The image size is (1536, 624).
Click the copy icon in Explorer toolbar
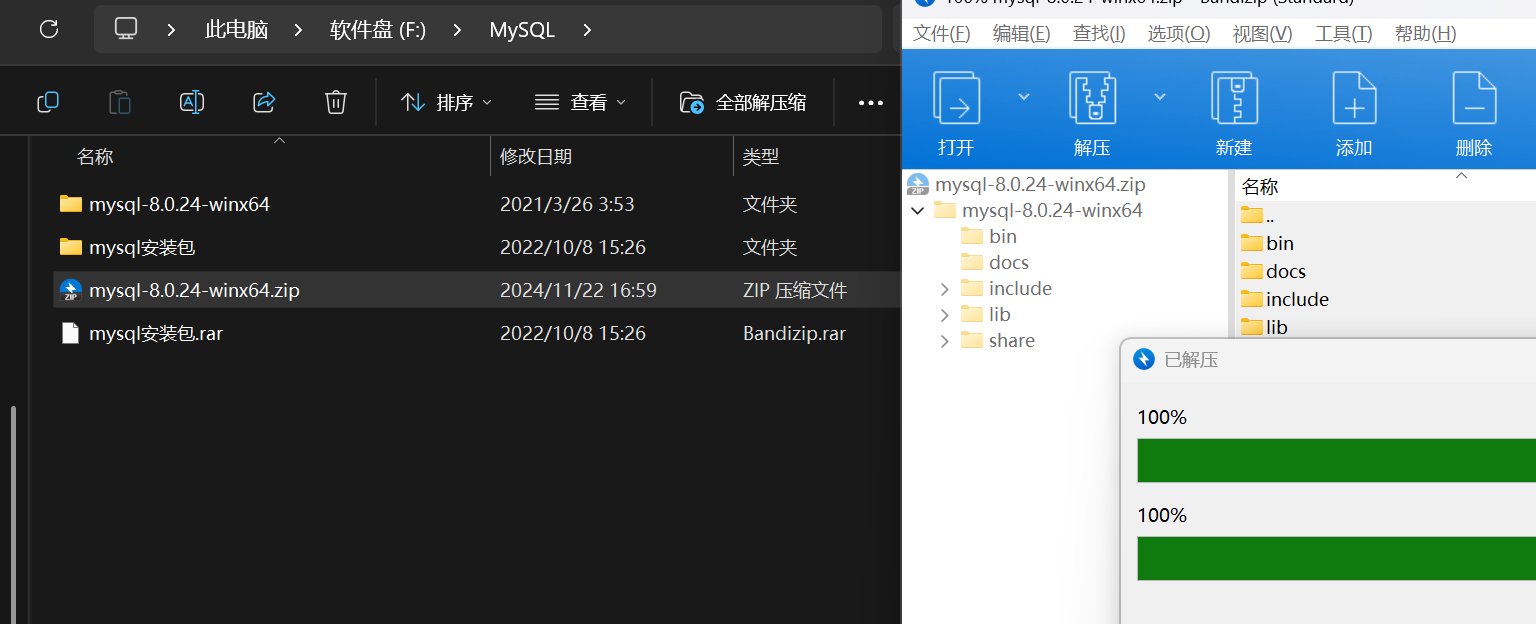pos(48,102)
